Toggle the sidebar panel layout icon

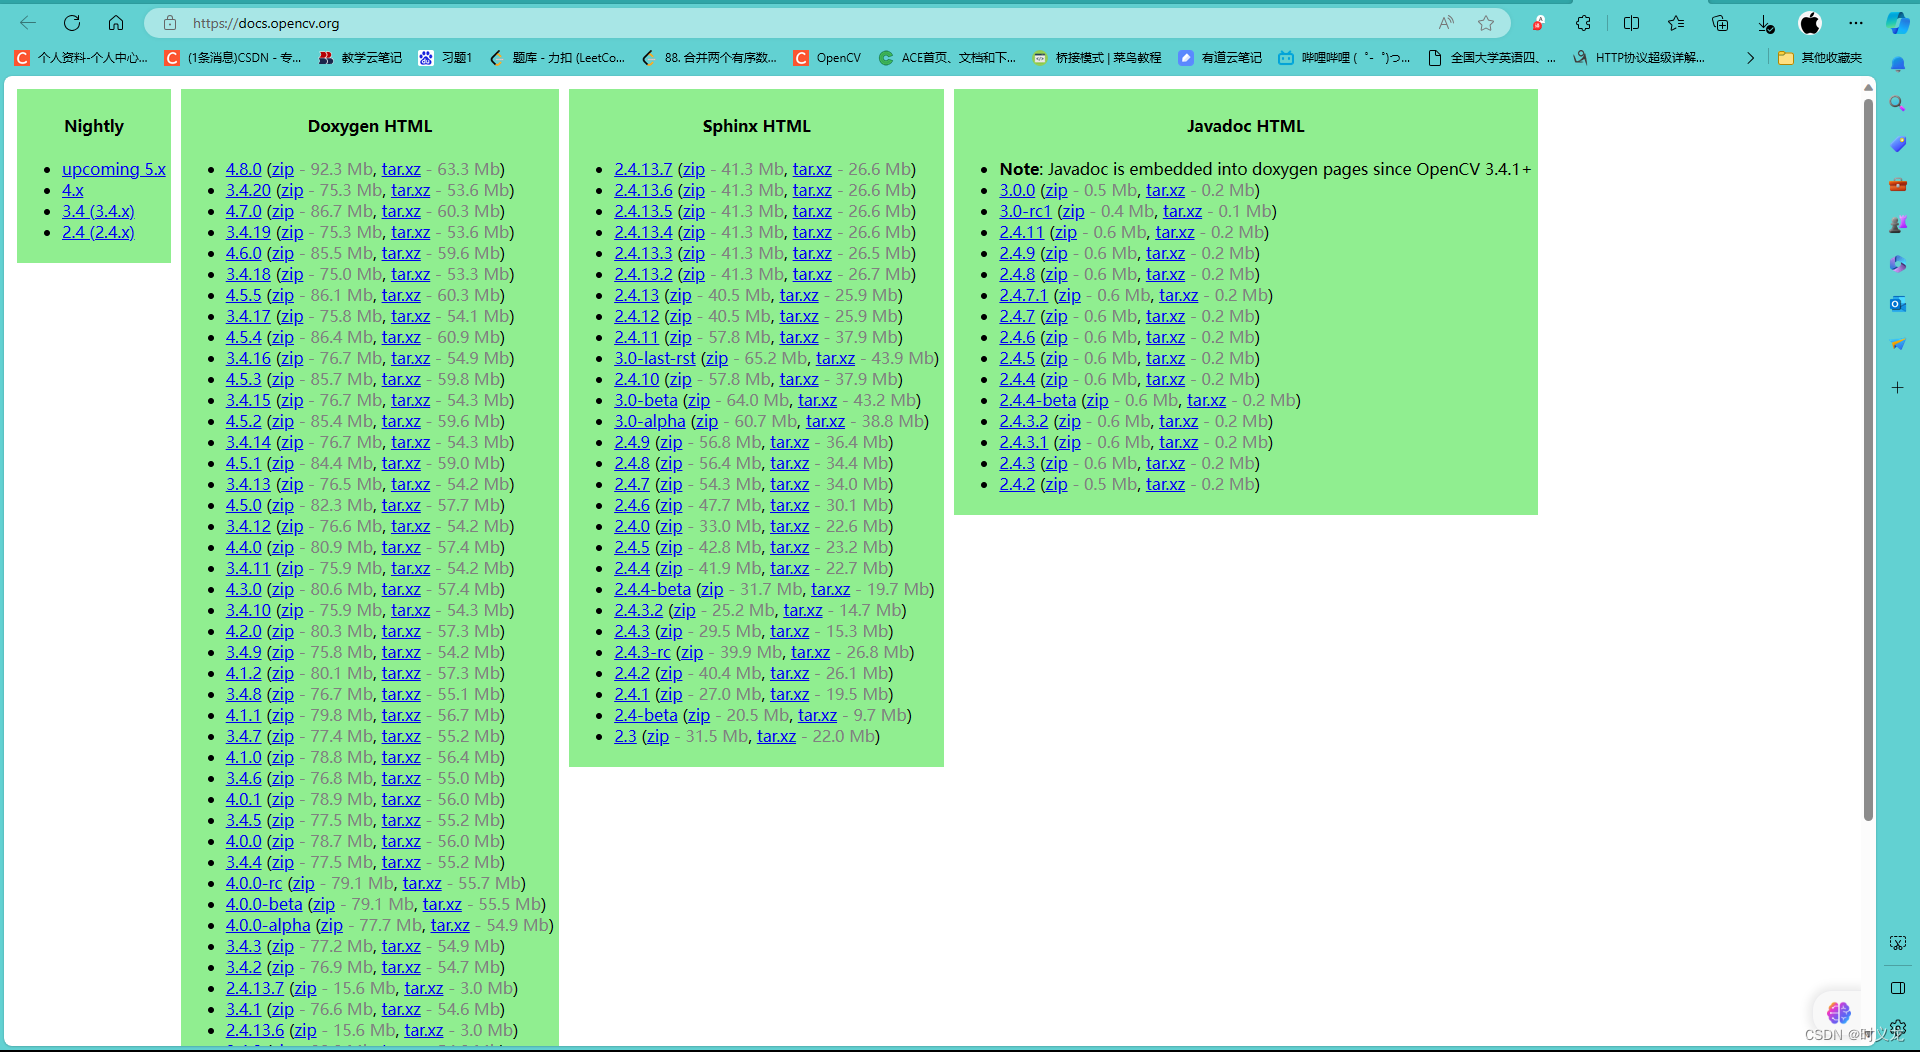1898,988
